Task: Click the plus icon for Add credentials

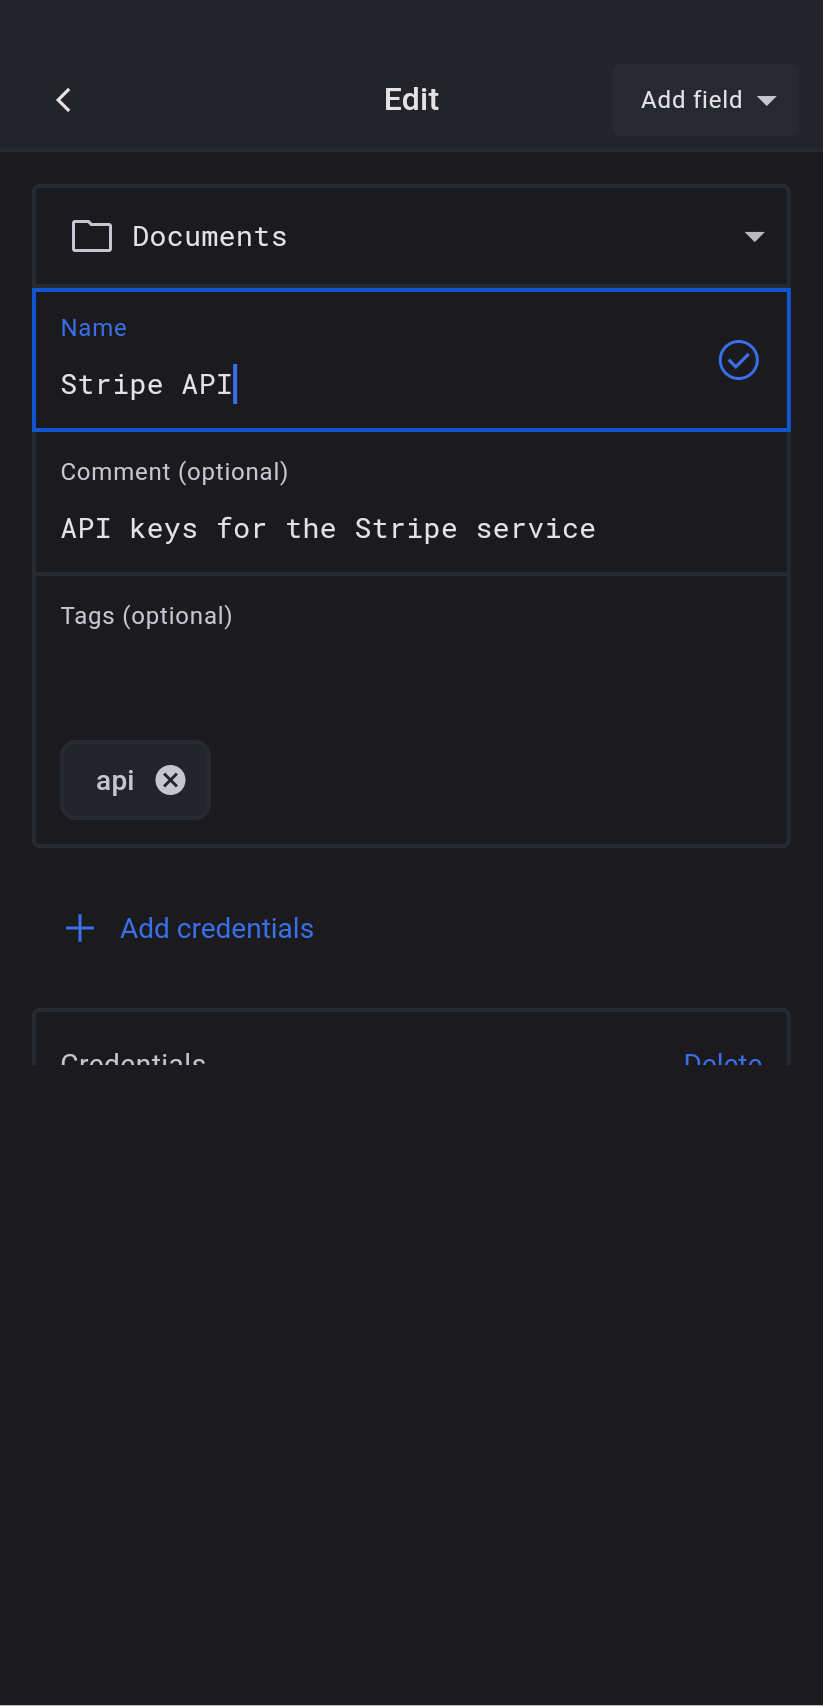Action: point(80,928)
